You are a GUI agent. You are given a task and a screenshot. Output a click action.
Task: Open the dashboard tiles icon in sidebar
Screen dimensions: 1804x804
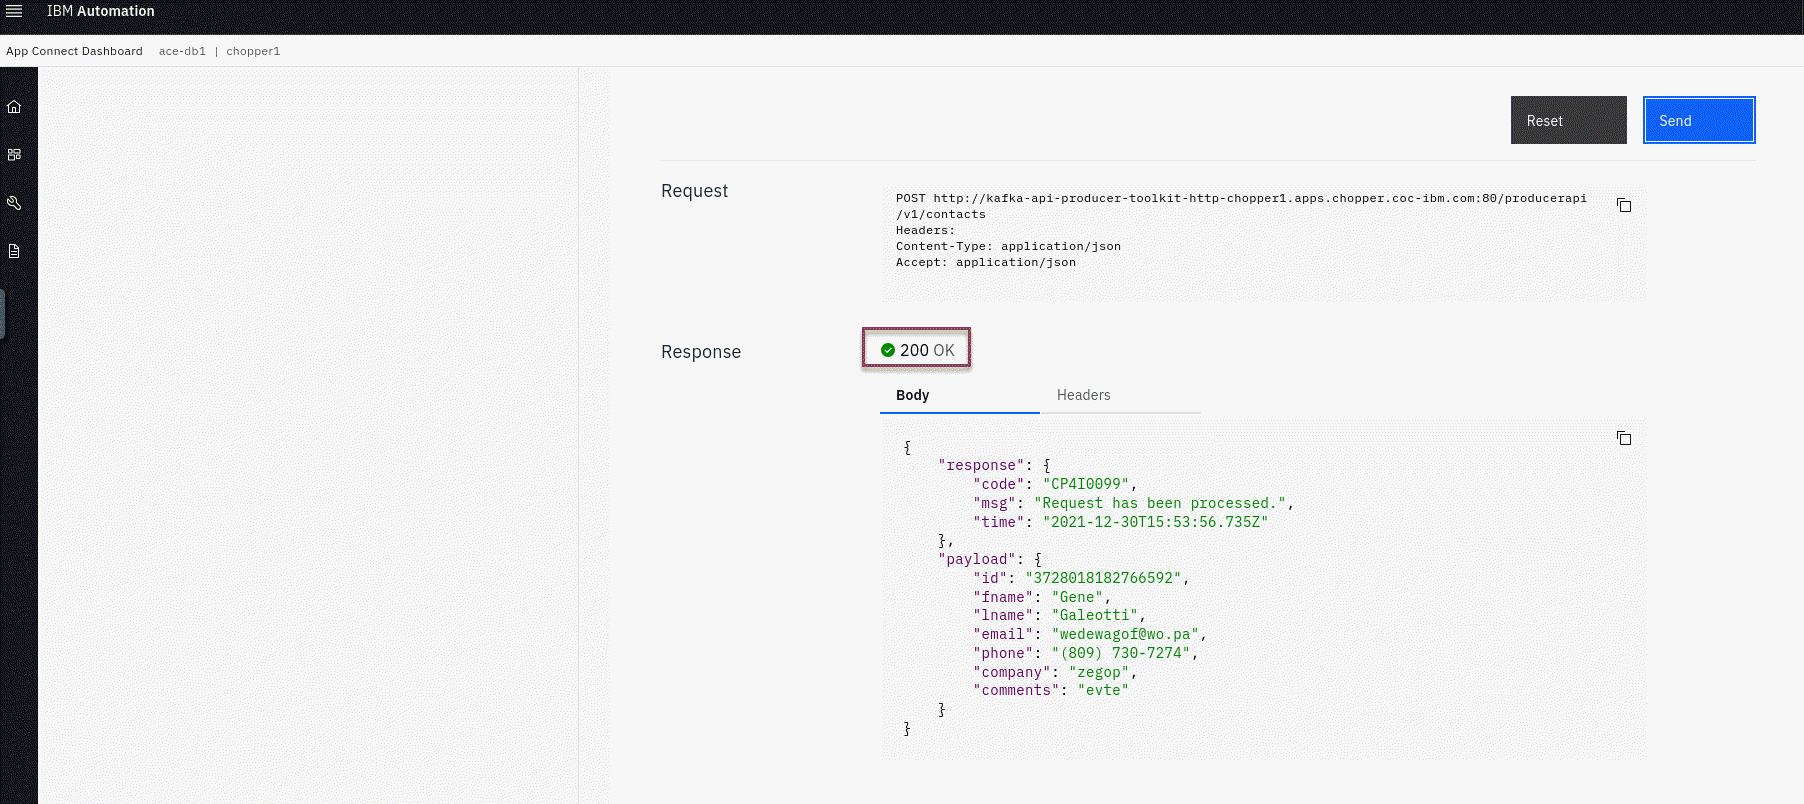tap(14, 155)
